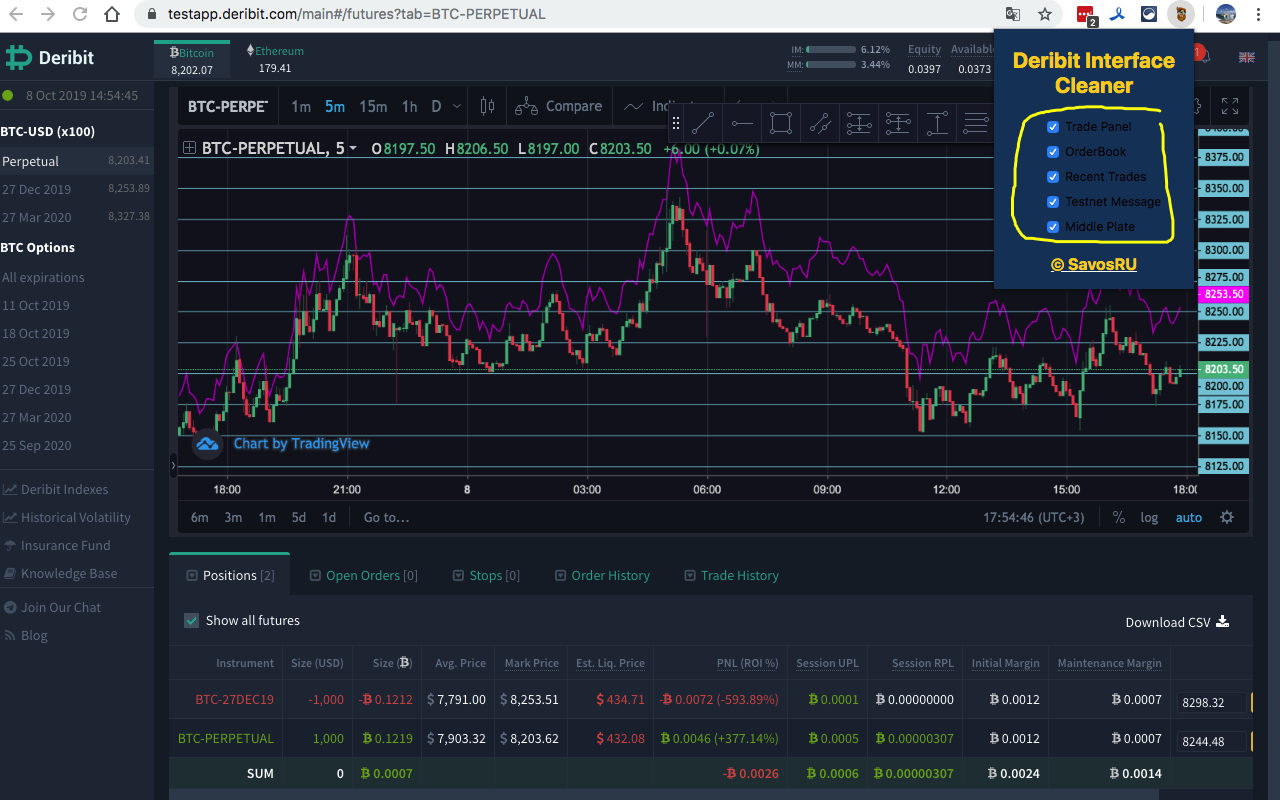Download positions CSV
Screen dimensions: 1280x800
pyautogui.click(x=1177, y=622)
